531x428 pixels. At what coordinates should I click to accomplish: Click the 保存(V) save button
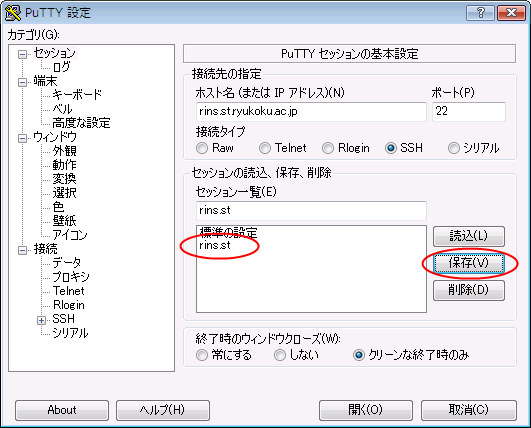point(469,263)
